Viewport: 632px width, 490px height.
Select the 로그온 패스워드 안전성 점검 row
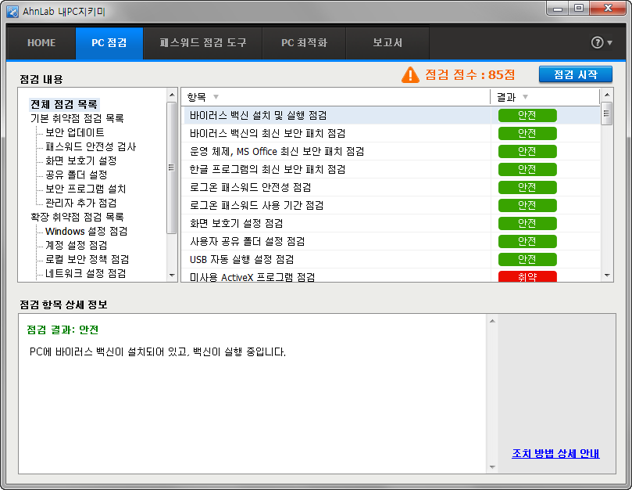pos(262,187)
